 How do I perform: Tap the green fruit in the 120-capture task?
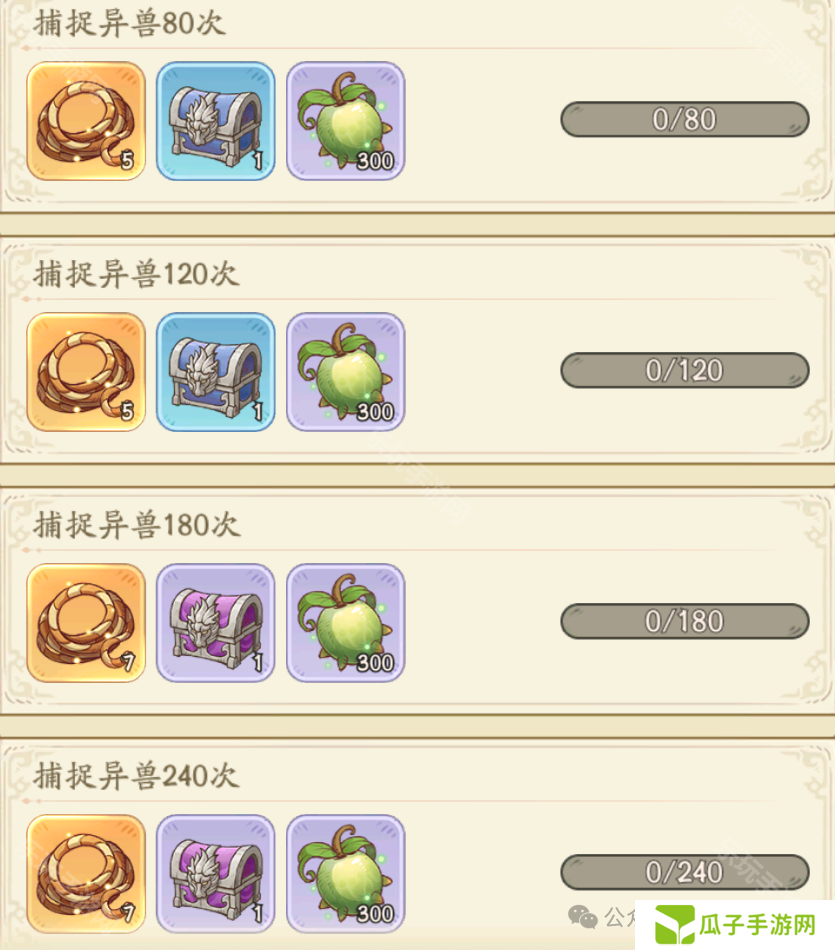pyautogui.click(x=345, y=372)
